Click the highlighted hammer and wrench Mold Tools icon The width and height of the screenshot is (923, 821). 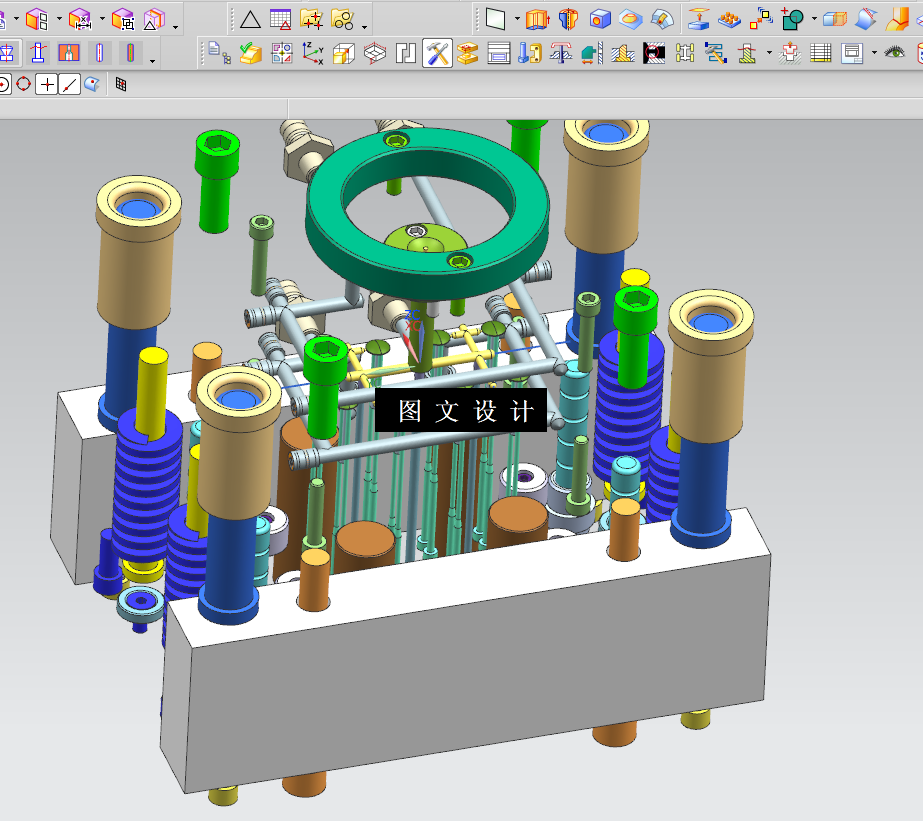[x=437, y=54]
